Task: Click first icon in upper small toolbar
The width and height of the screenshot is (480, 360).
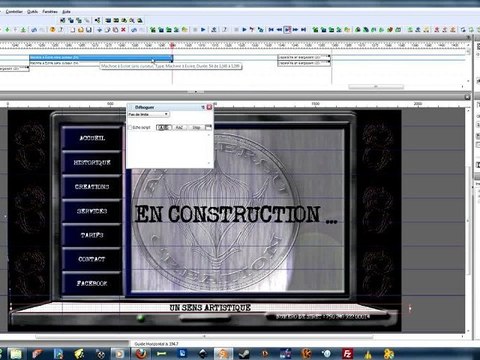Action: (63, 20)
